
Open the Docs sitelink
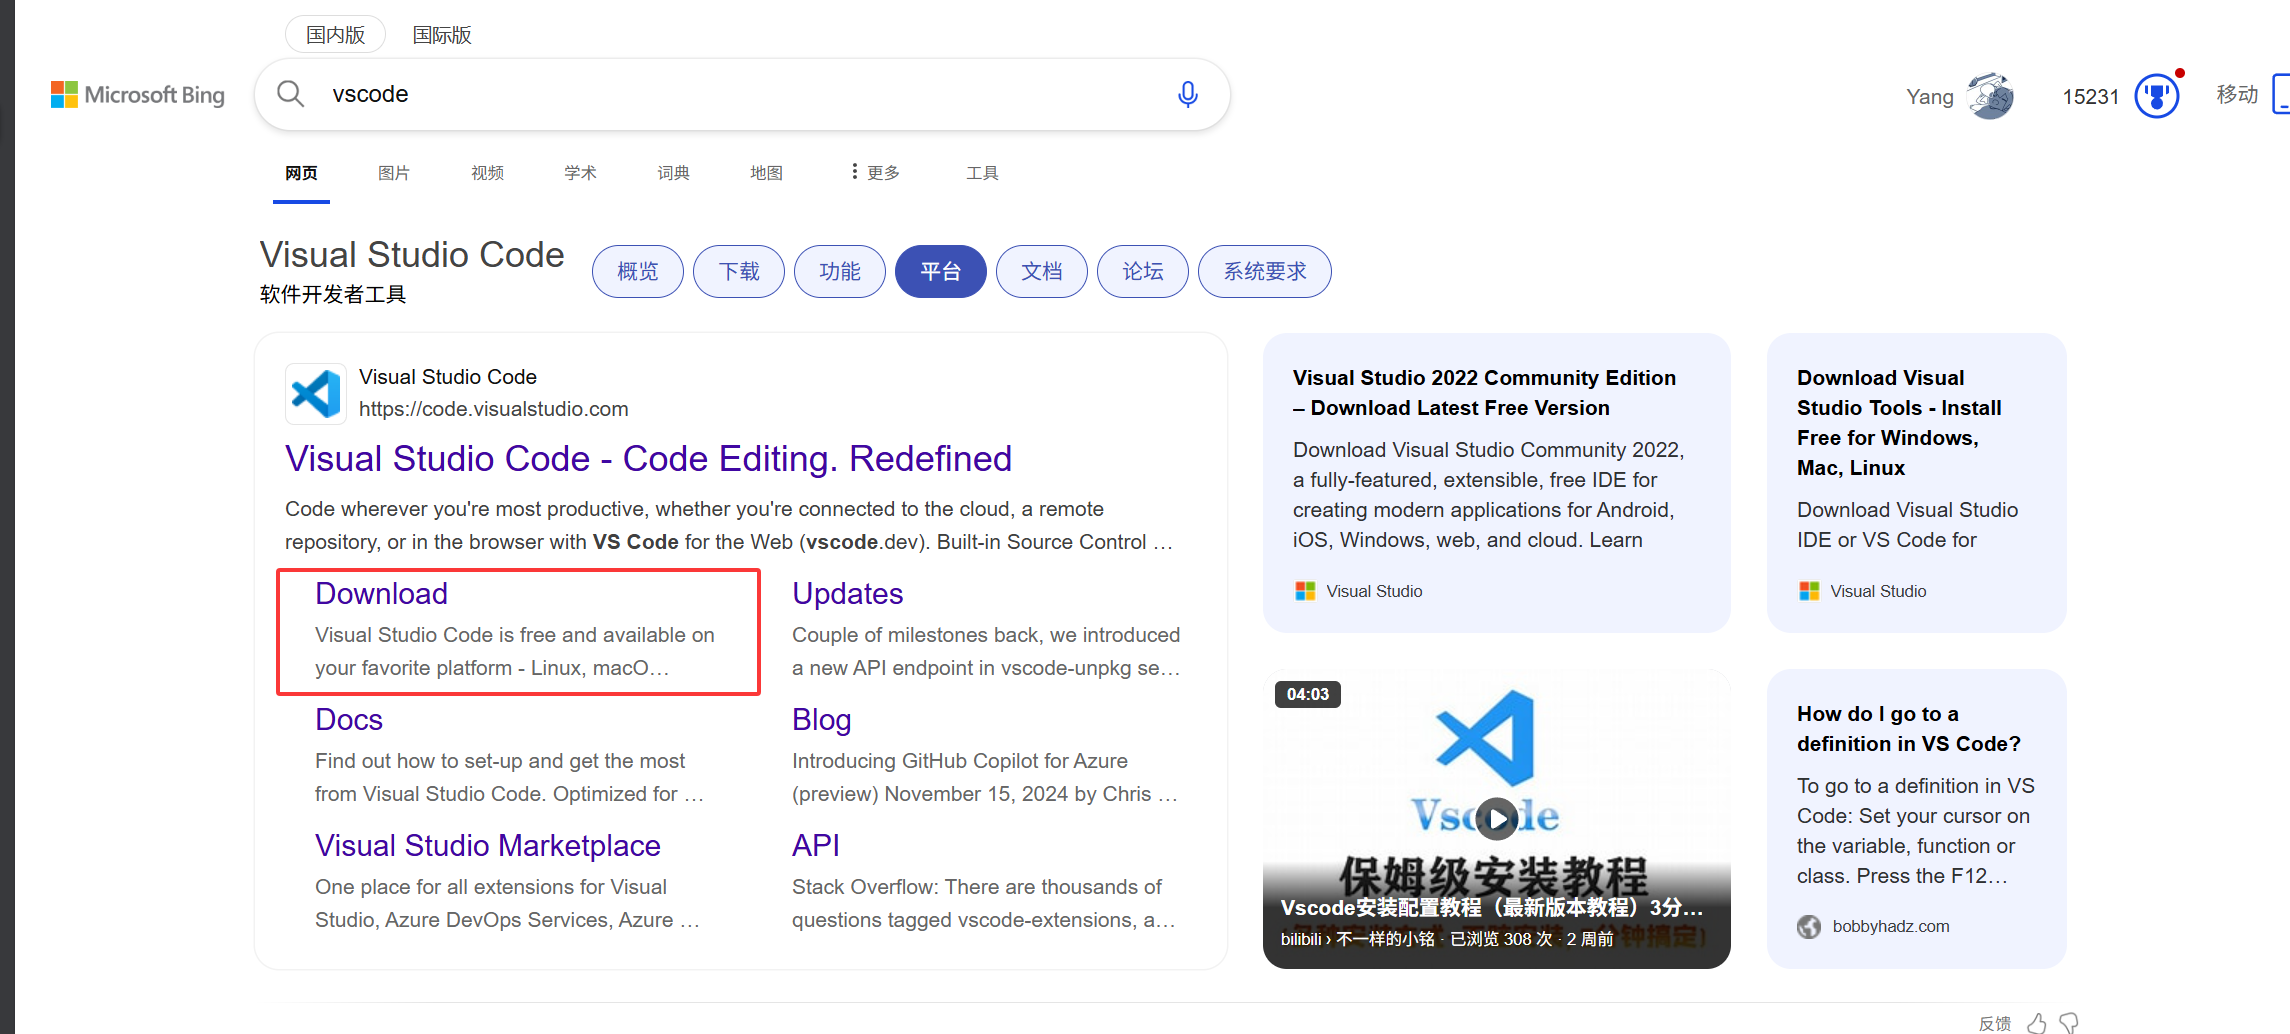pyautogui.click(x=349, y=720)
